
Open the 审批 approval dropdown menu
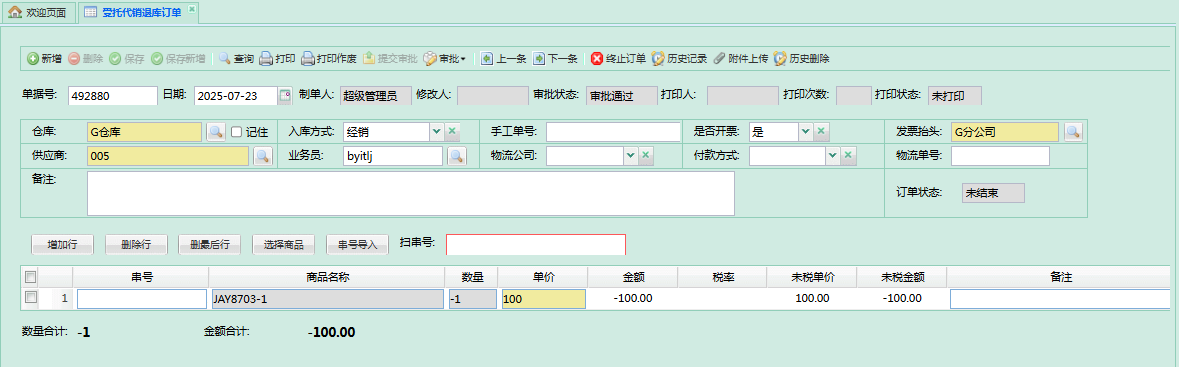(445, 59)
